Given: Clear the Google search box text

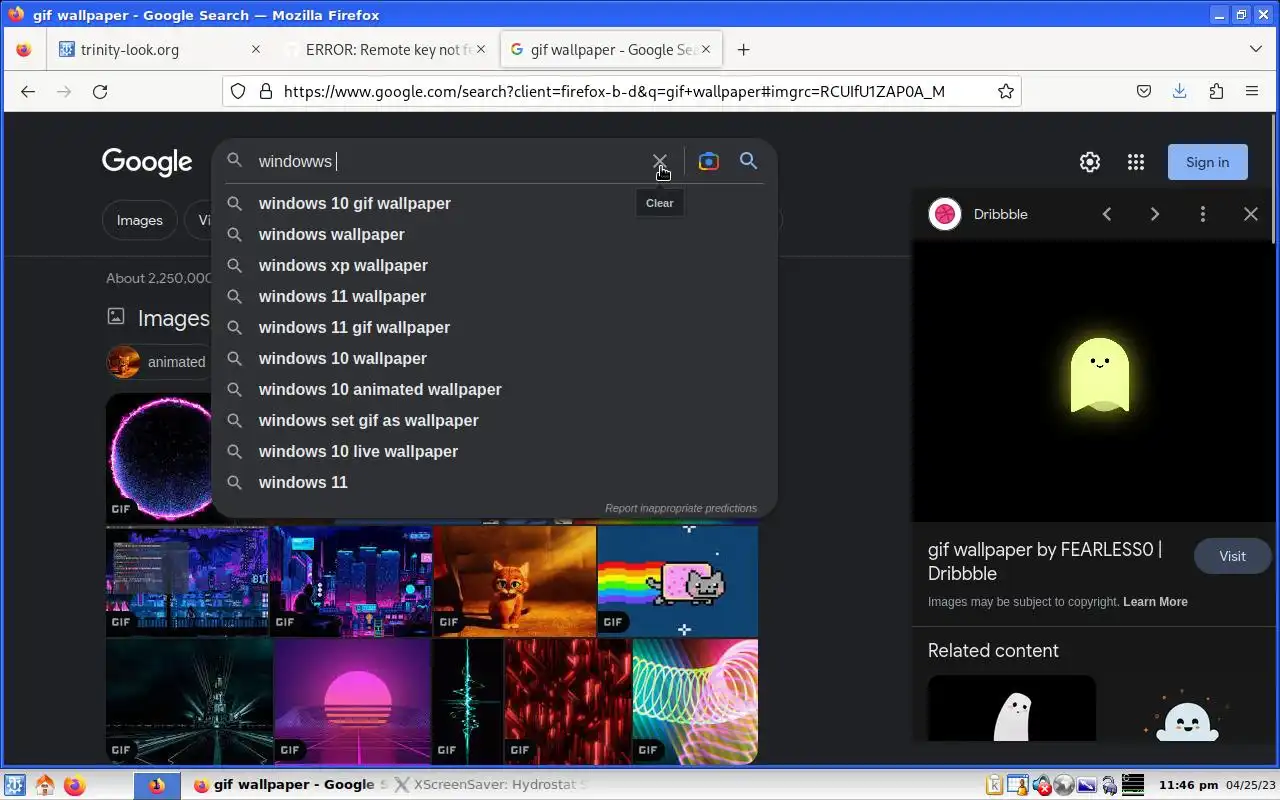Looking at the screenshot, I should tap(660, 161).
